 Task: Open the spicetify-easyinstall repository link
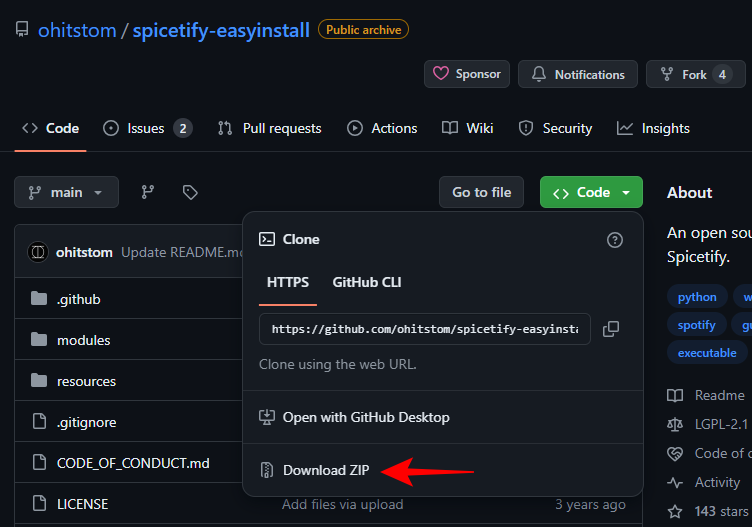(221, 30)
